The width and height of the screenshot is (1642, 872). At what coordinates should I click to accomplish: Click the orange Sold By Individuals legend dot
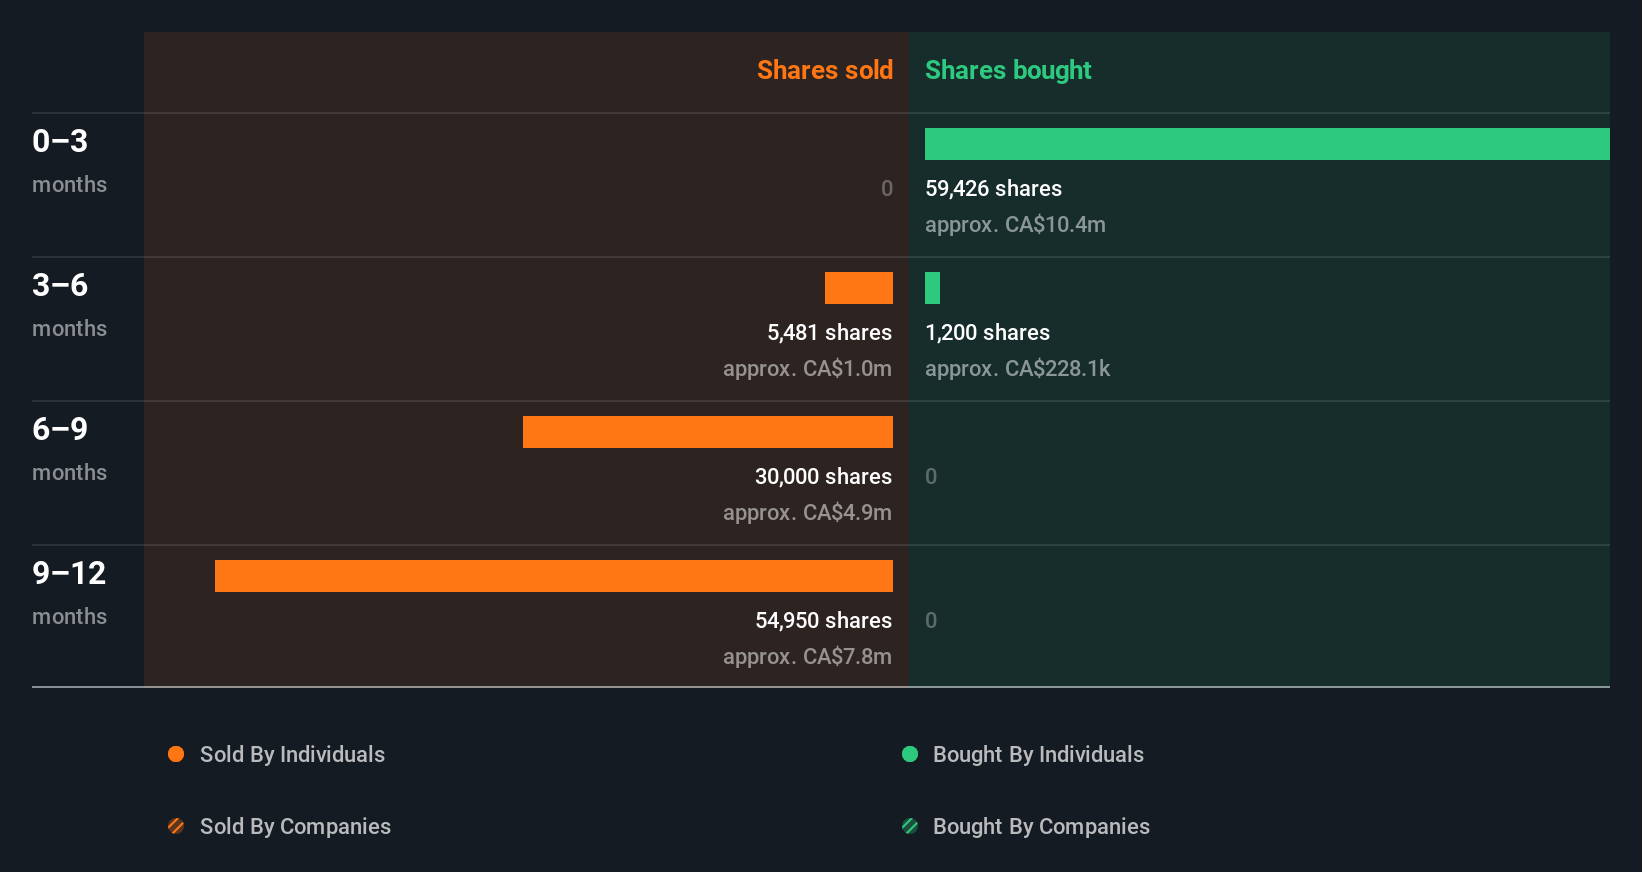point(176,754)
